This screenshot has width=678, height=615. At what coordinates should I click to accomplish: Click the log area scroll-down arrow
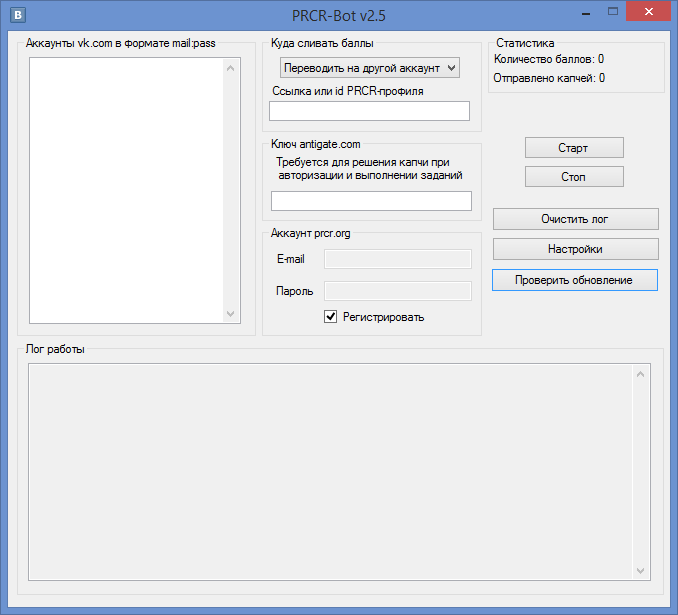coord(640,571)
